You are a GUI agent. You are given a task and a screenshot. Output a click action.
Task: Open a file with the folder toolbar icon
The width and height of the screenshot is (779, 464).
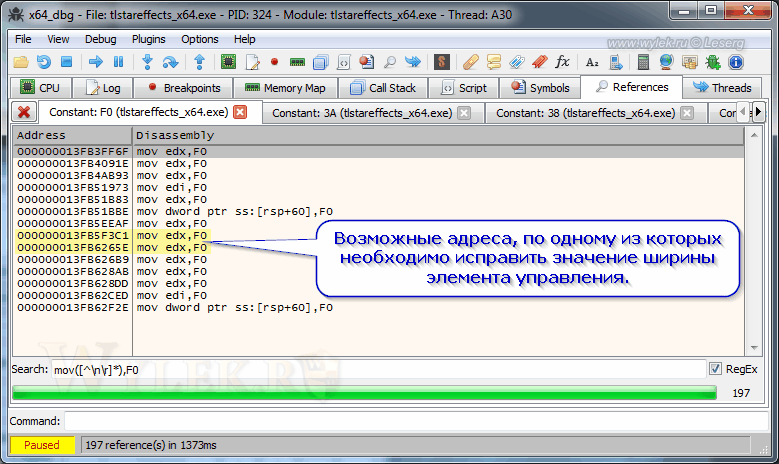coord(21,62)
